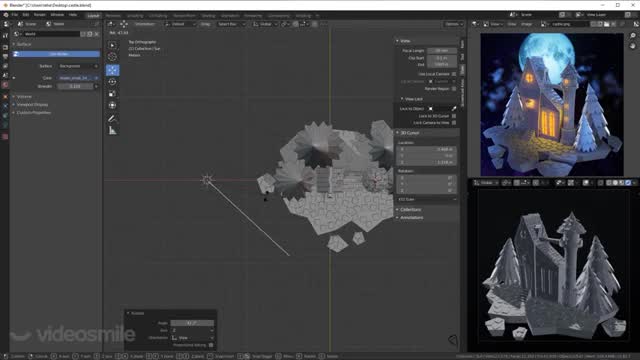Select the Annotate pencil tool
Viewport: 640px width, 360px height.
(x=113, y=119)
